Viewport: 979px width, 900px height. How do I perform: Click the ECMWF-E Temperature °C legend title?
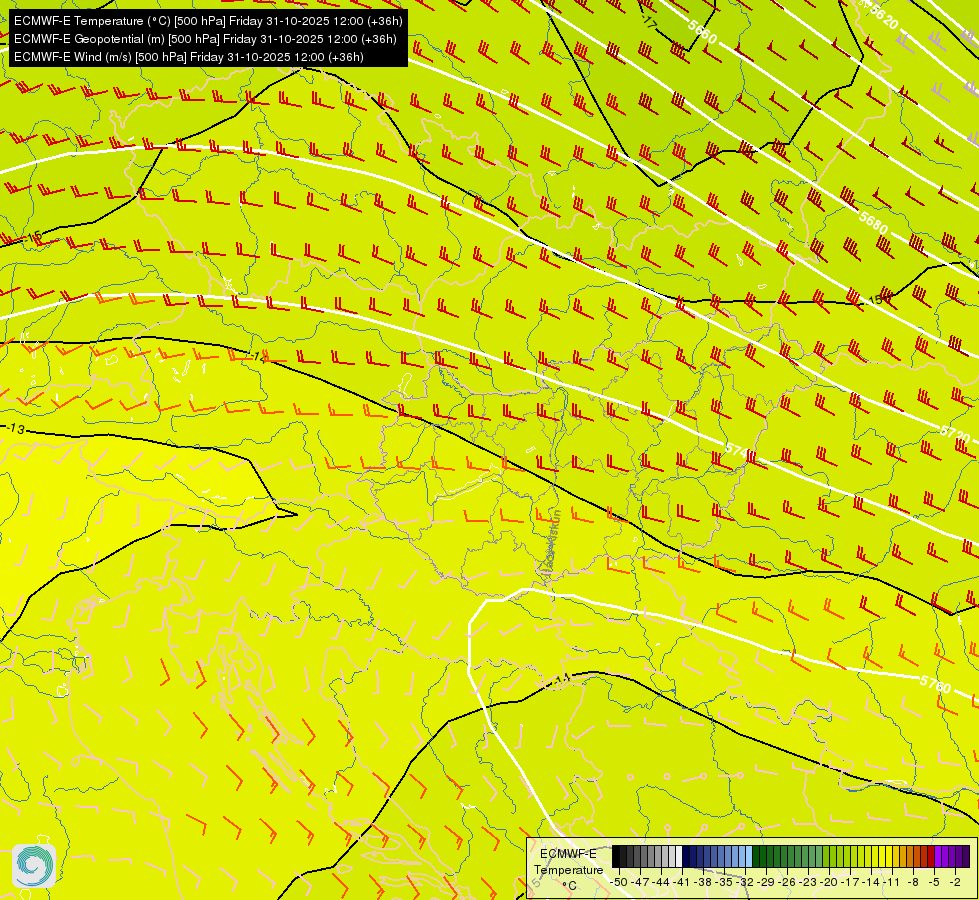[568, 869]
